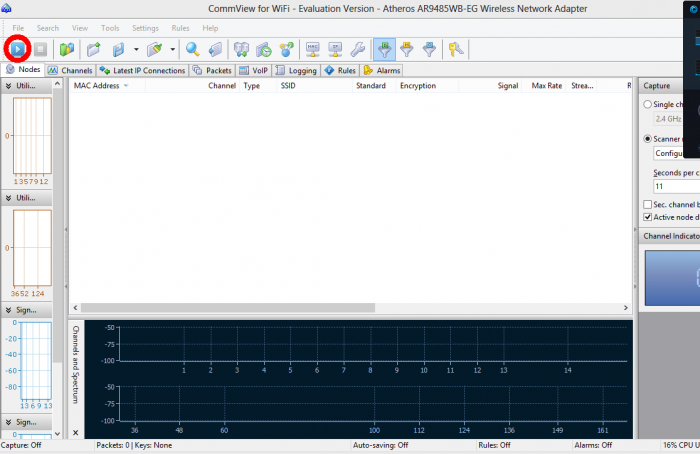Image resolution: width=700 pixels, height=454 pixels.
Task: Click the map/book icon beside Stop
Action: 67,48
